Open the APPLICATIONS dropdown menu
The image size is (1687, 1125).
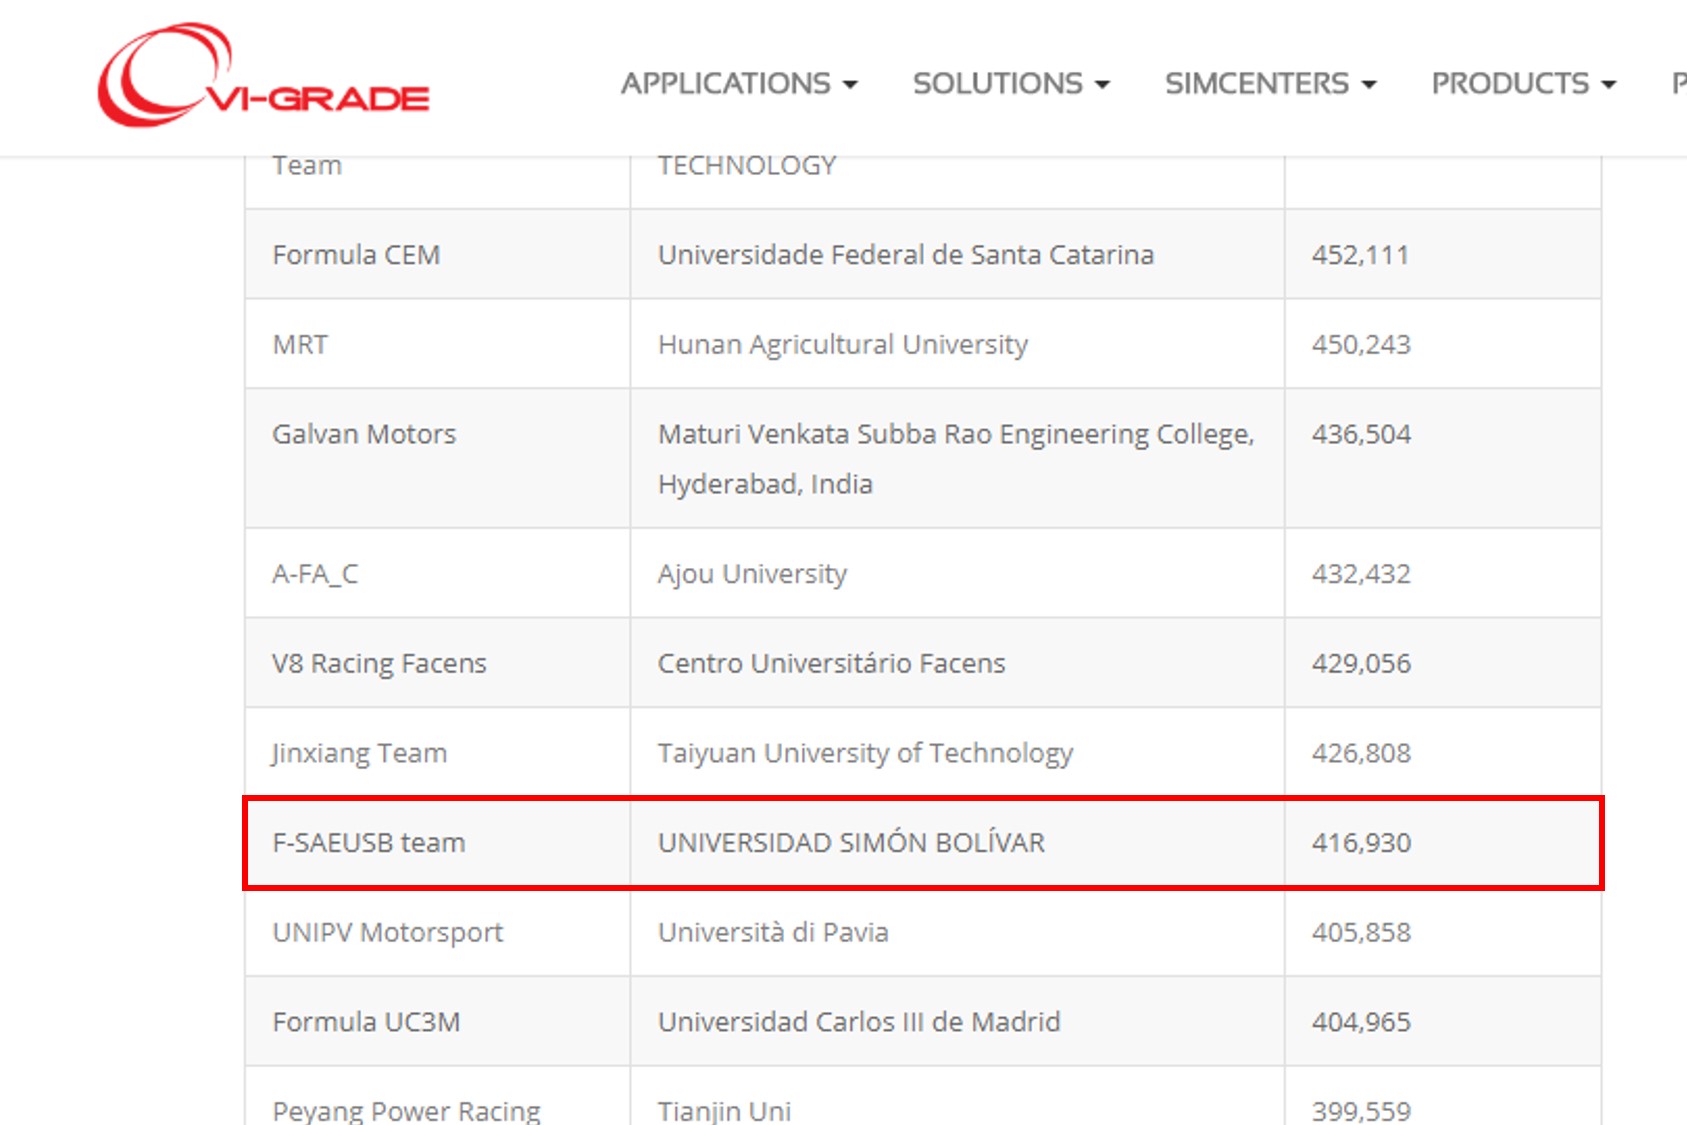click(739, 83)
